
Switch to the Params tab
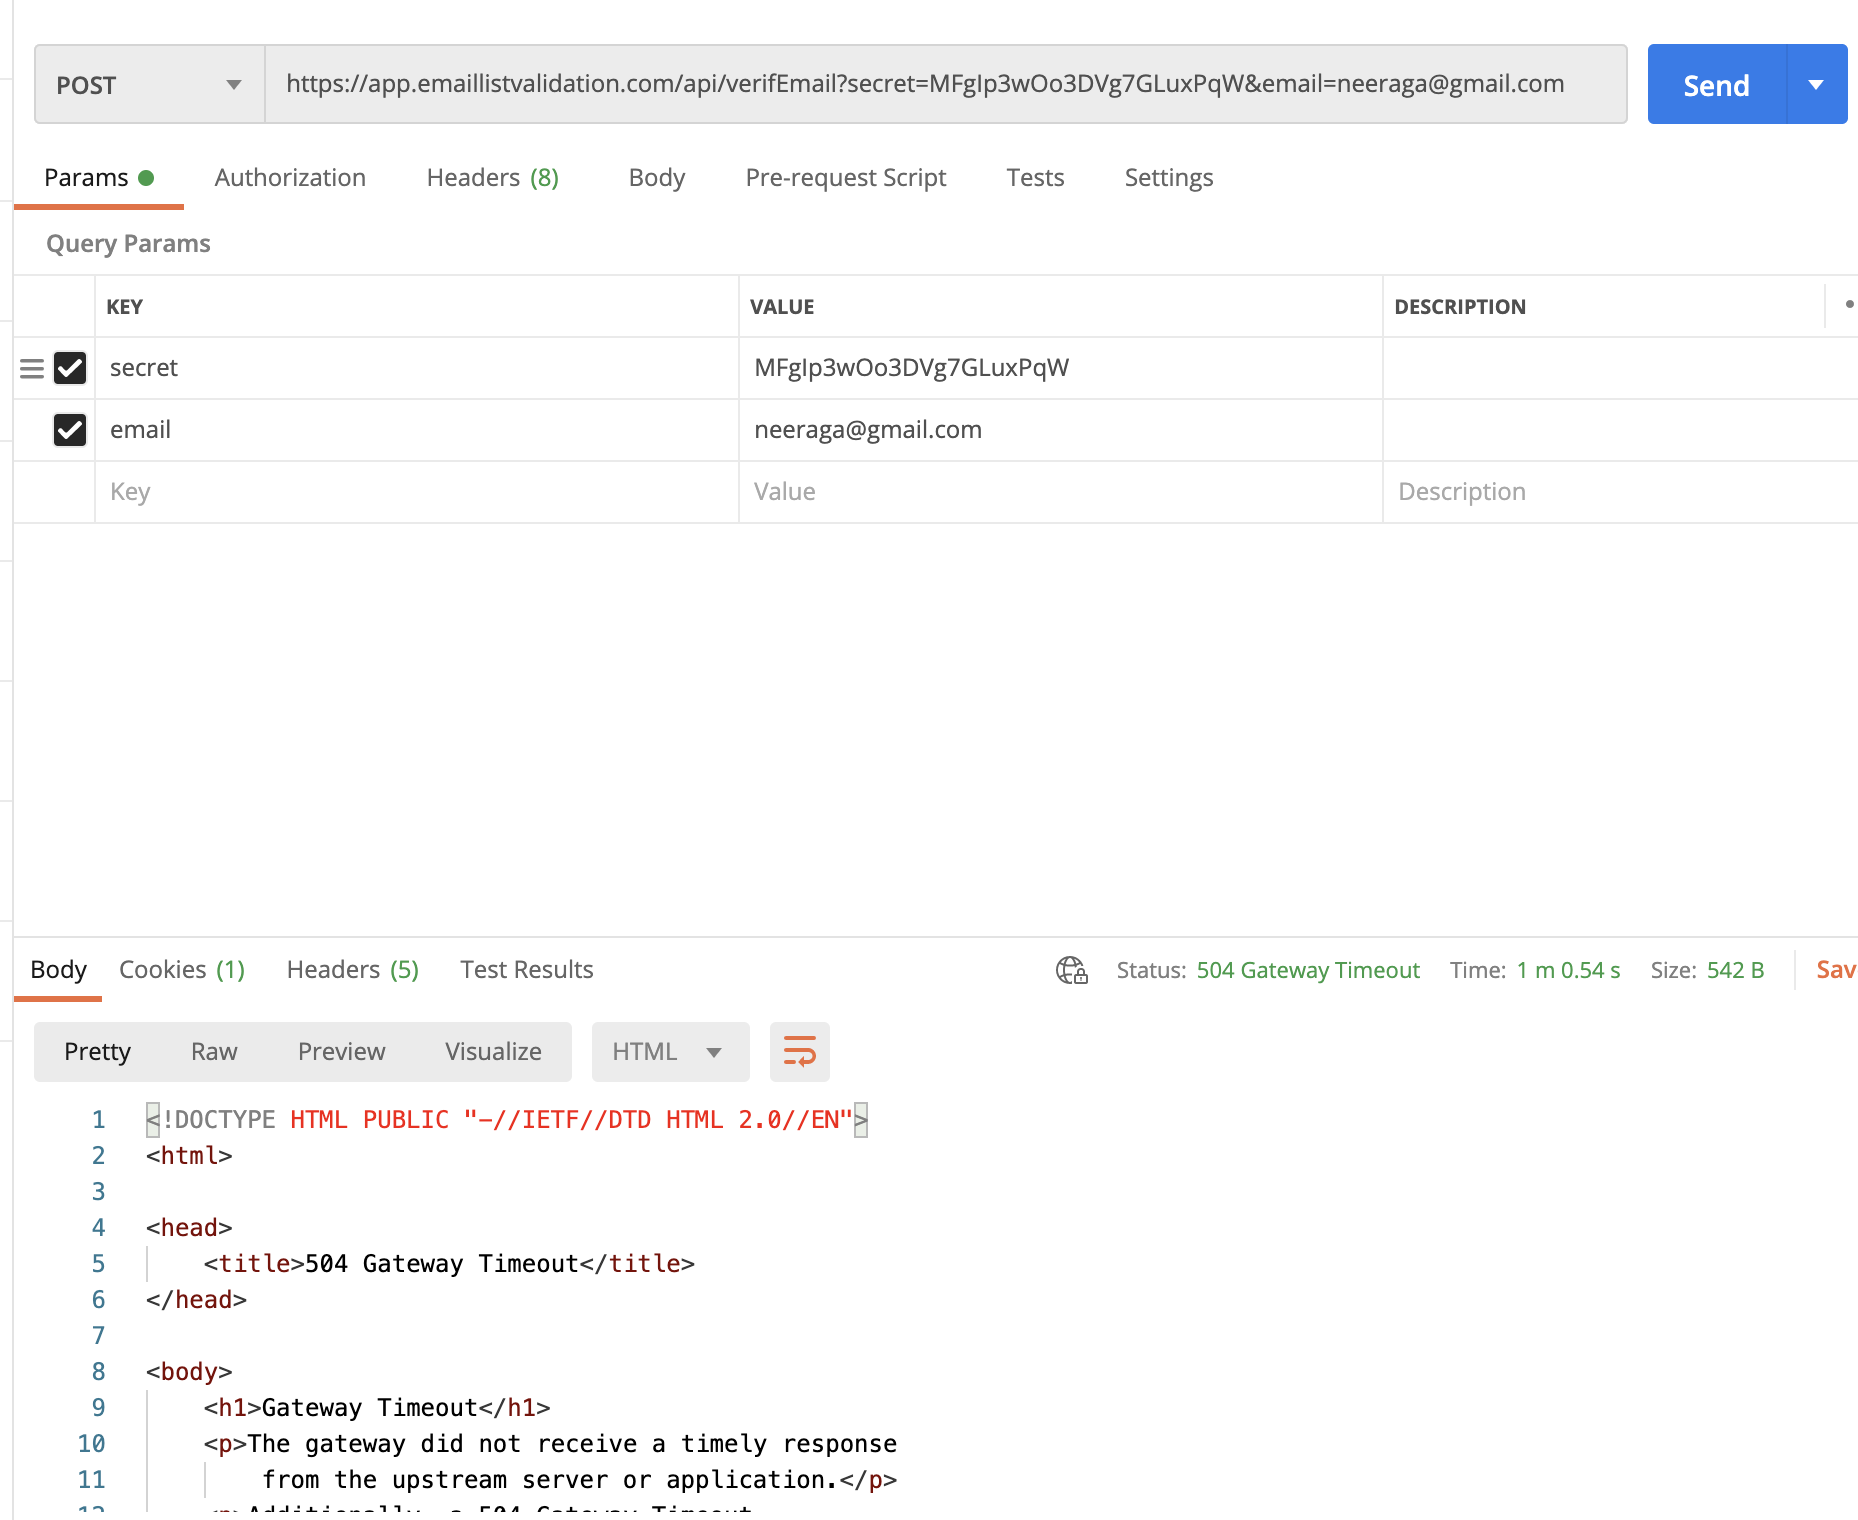coord(98,178)
